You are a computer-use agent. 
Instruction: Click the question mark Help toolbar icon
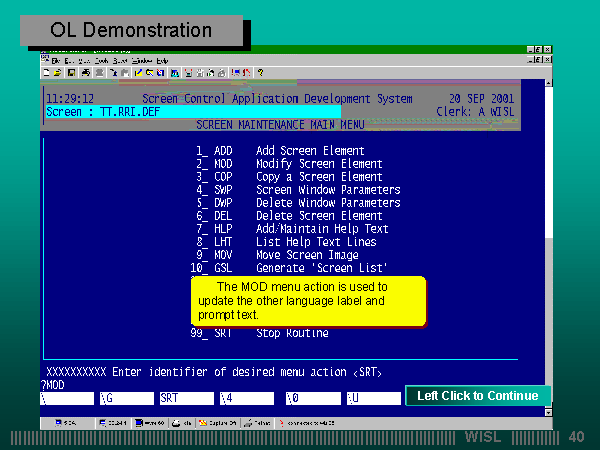260,73
